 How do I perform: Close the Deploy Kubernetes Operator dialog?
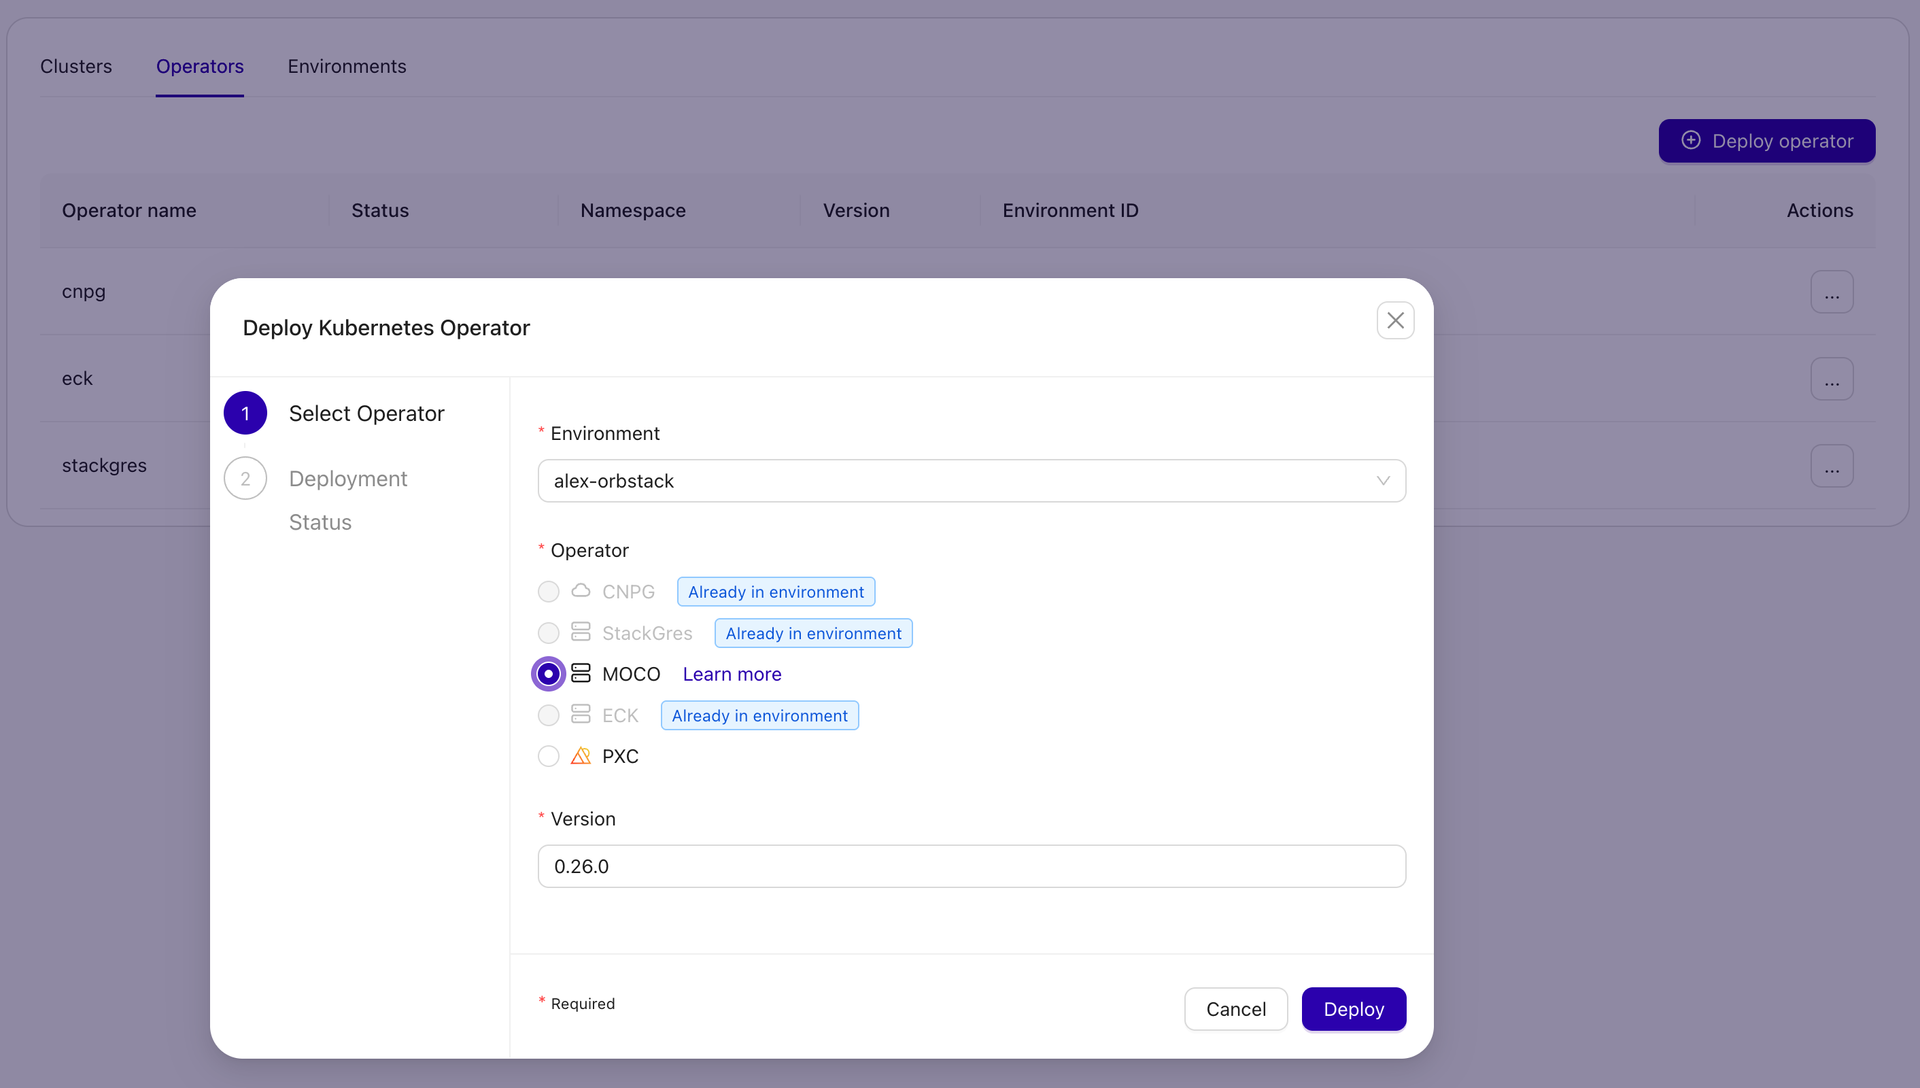pyautogui.click(x=1395, y=320)
